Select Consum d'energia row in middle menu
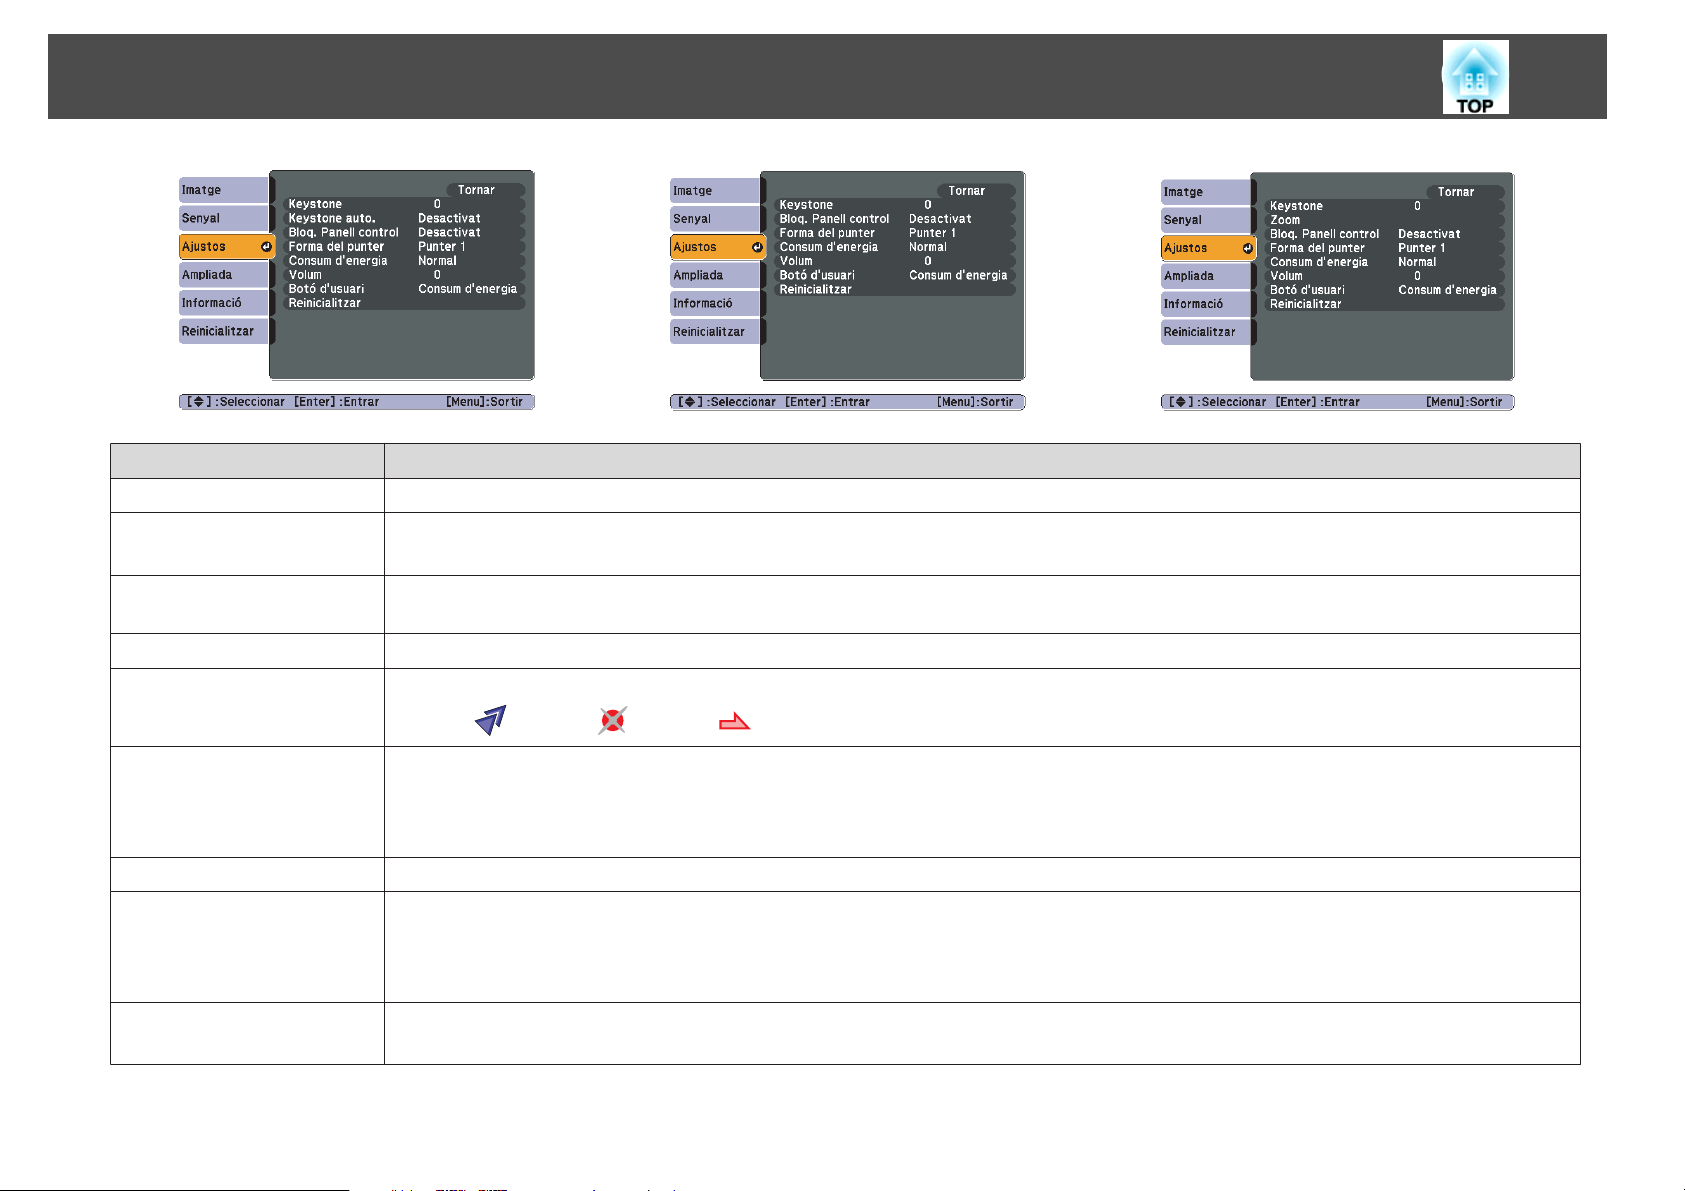 895,247
